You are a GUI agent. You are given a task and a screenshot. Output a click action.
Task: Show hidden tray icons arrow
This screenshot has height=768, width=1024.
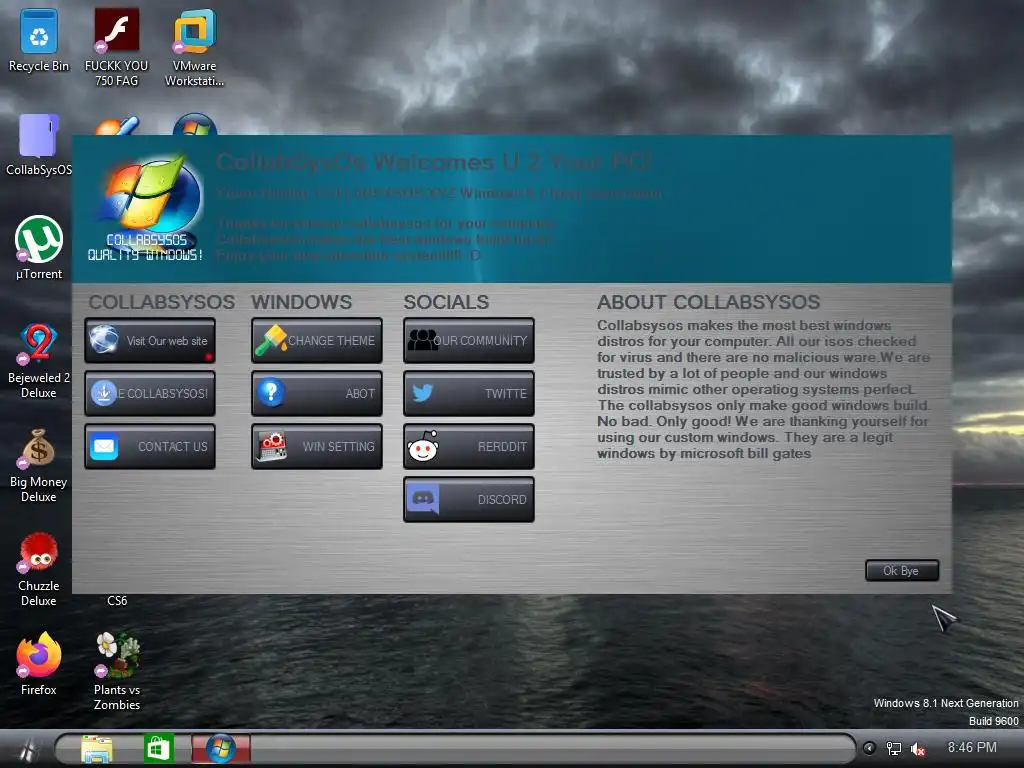pos(869,748)
